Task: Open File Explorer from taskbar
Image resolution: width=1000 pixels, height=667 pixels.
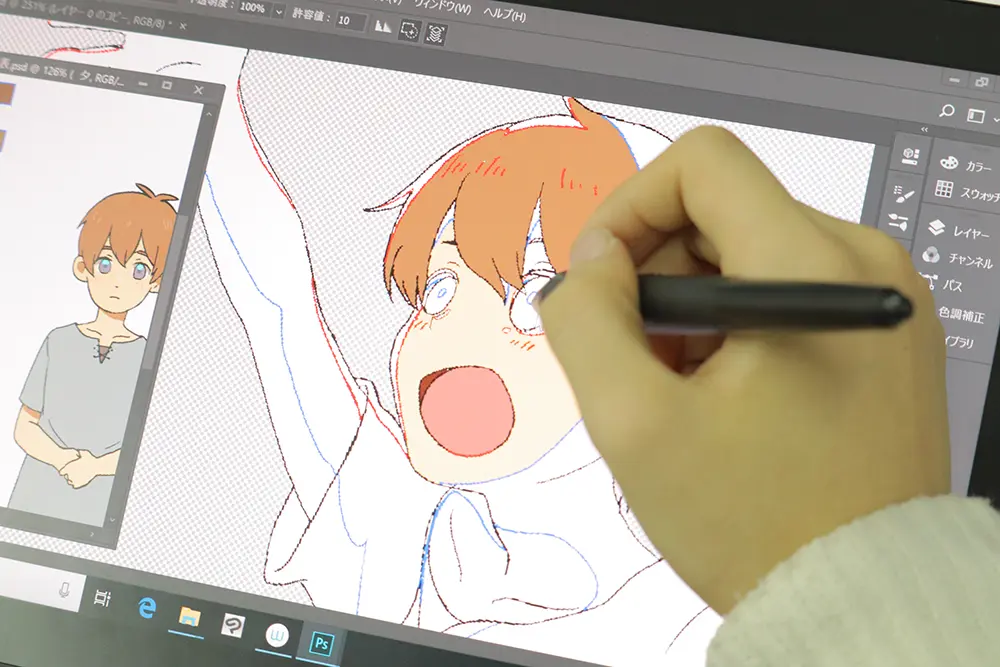Action: [x=189, y=617]
